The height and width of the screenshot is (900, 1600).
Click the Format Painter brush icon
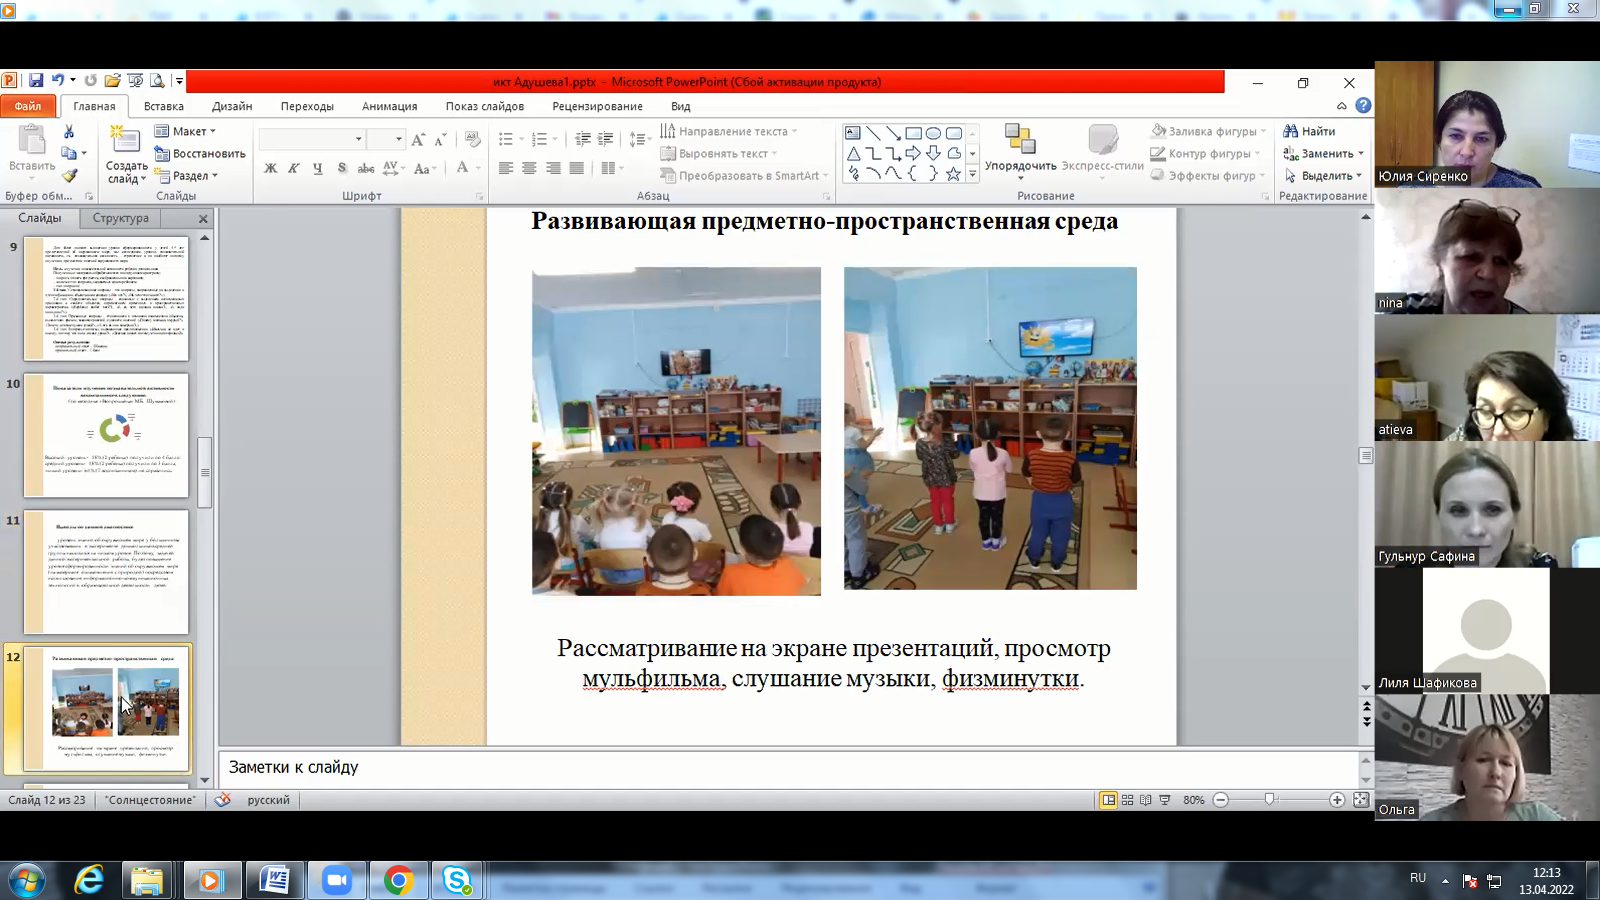pos(69,176)
